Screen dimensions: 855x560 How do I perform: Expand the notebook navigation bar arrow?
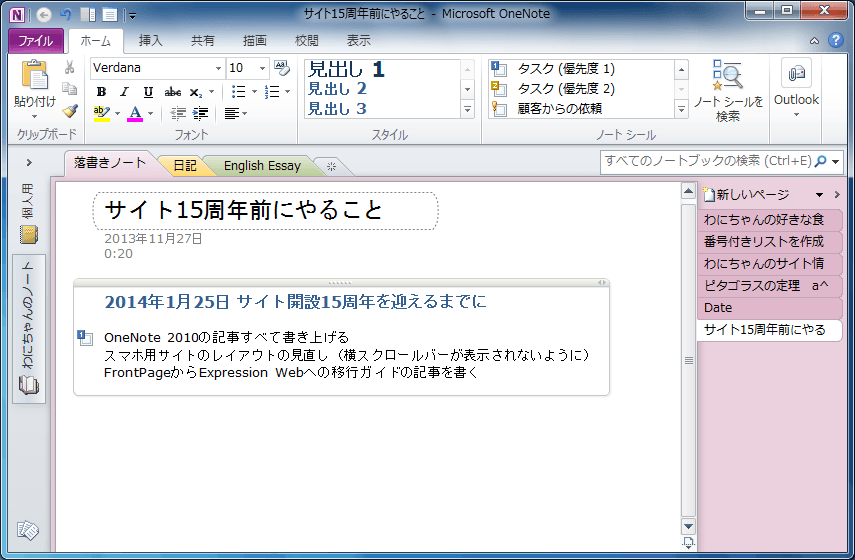pyautogui.click(x=29, y=162)
